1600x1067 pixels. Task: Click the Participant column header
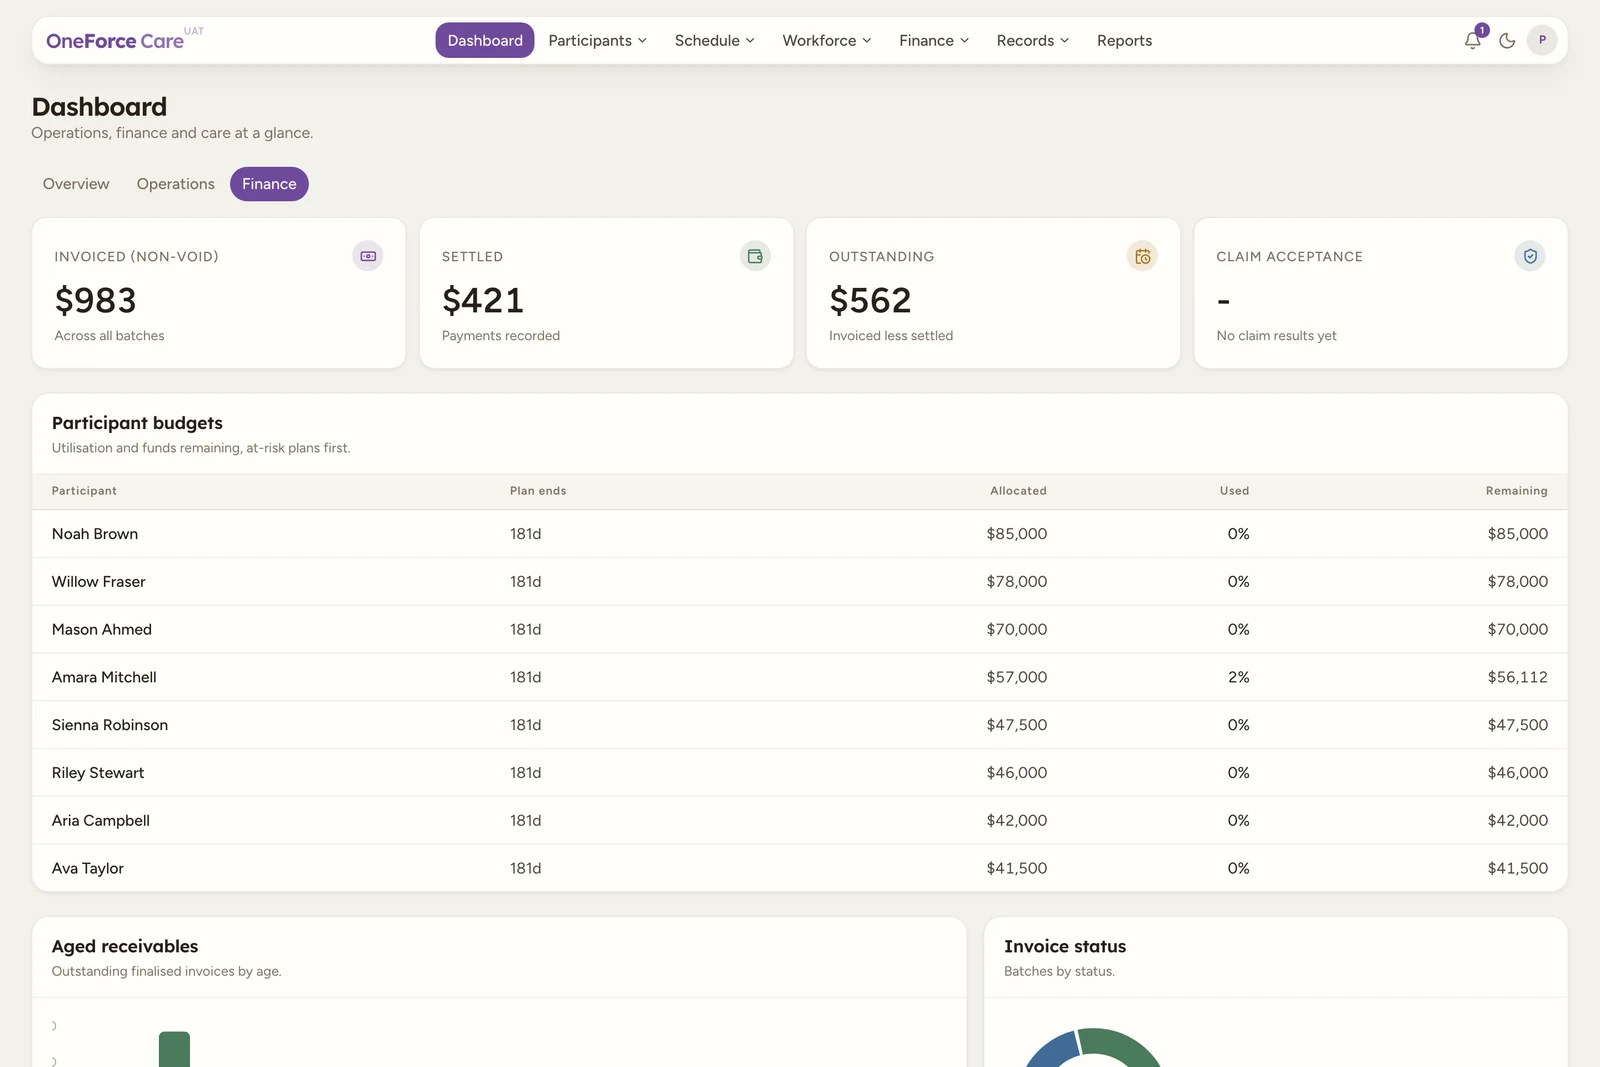pyautogui.click(x=84, y=491)
